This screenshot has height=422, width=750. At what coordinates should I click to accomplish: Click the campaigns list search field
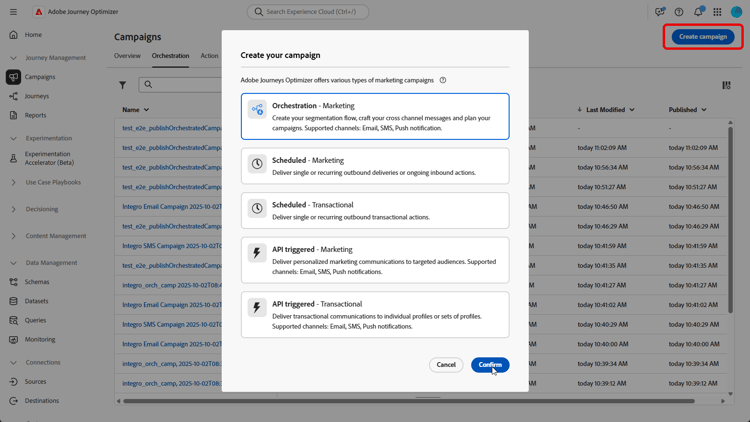(x=180, y=85)
